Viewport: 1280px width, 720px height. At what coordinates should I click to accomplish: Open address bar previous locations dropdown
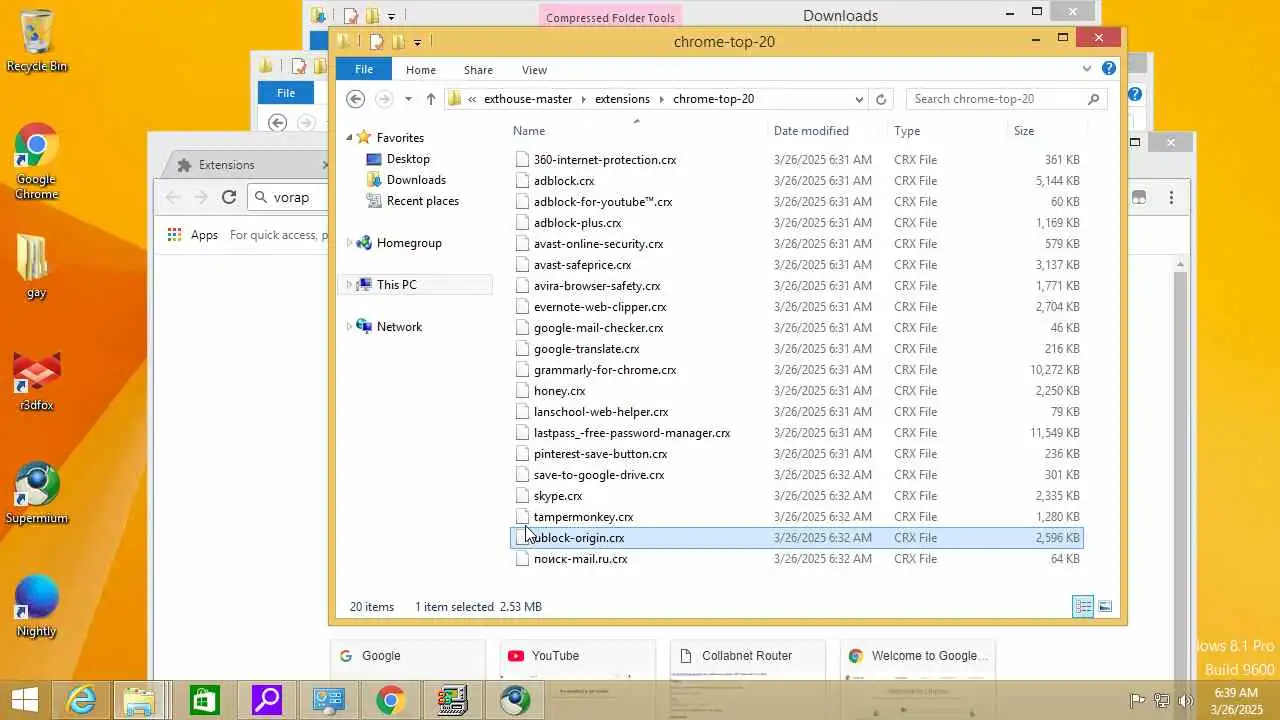click(859, 99)
